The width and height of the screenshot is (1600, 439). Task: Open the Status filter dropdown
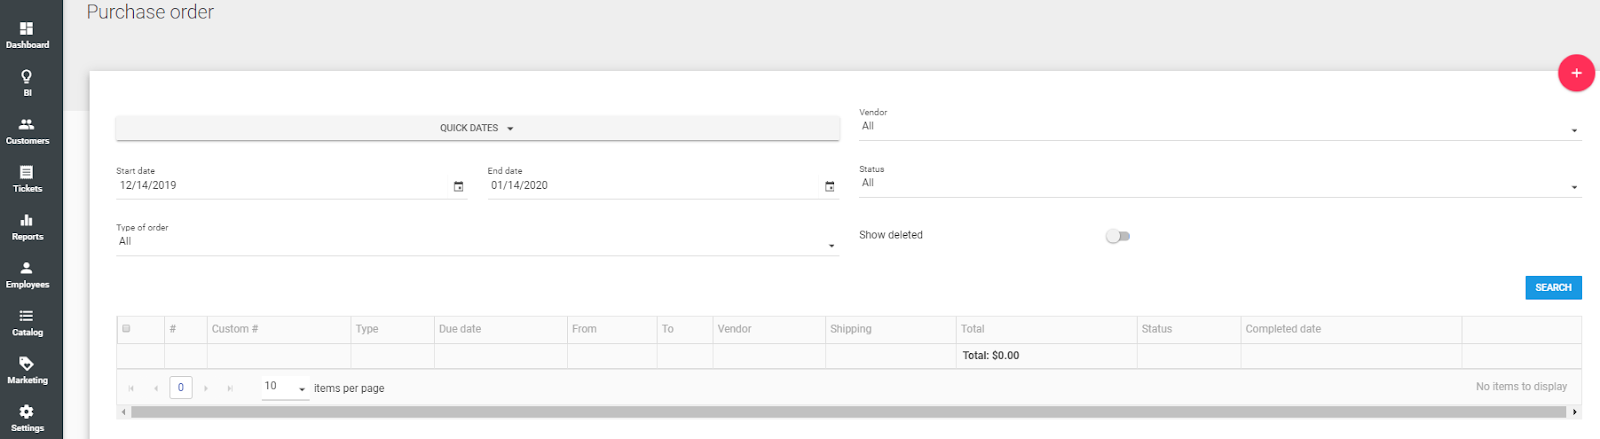1219,184
